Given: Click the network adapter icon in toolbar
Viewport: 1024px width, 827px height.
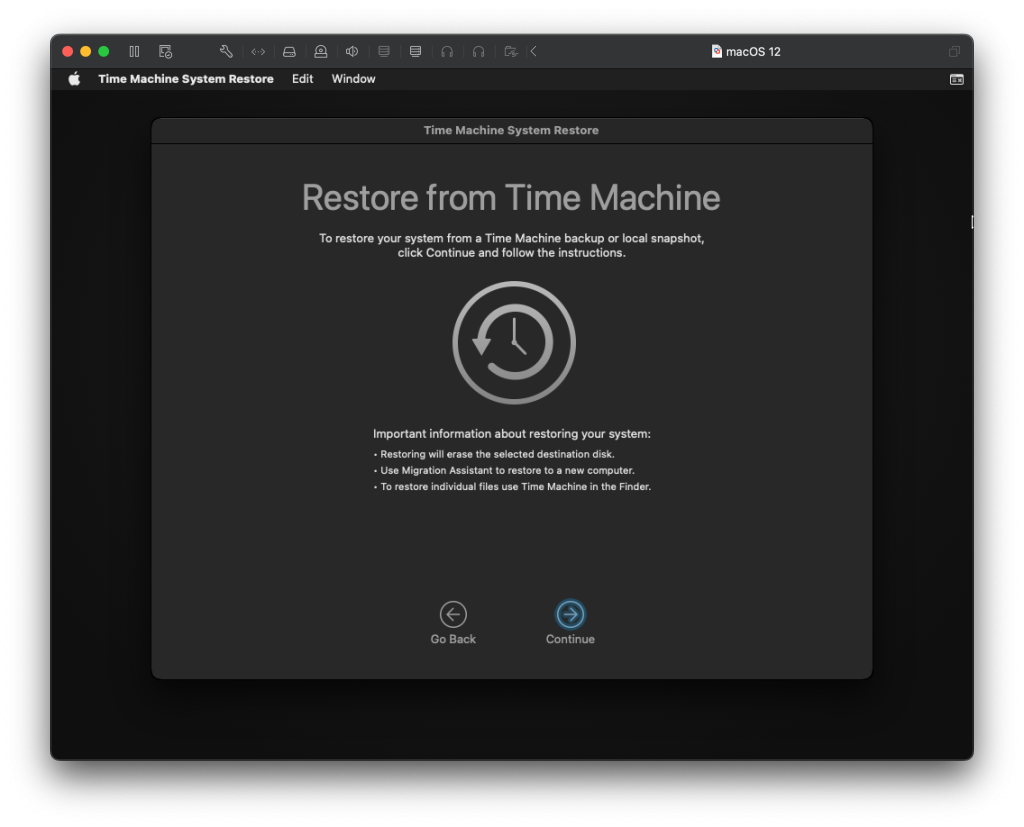Looking at the screenshot, I should click(x=258, y=51).
